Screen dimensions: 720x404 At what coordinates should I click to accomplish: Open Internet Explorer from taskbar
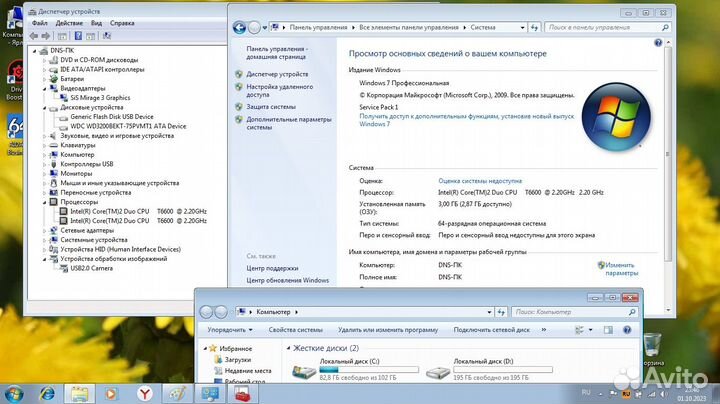click(47, 394)
